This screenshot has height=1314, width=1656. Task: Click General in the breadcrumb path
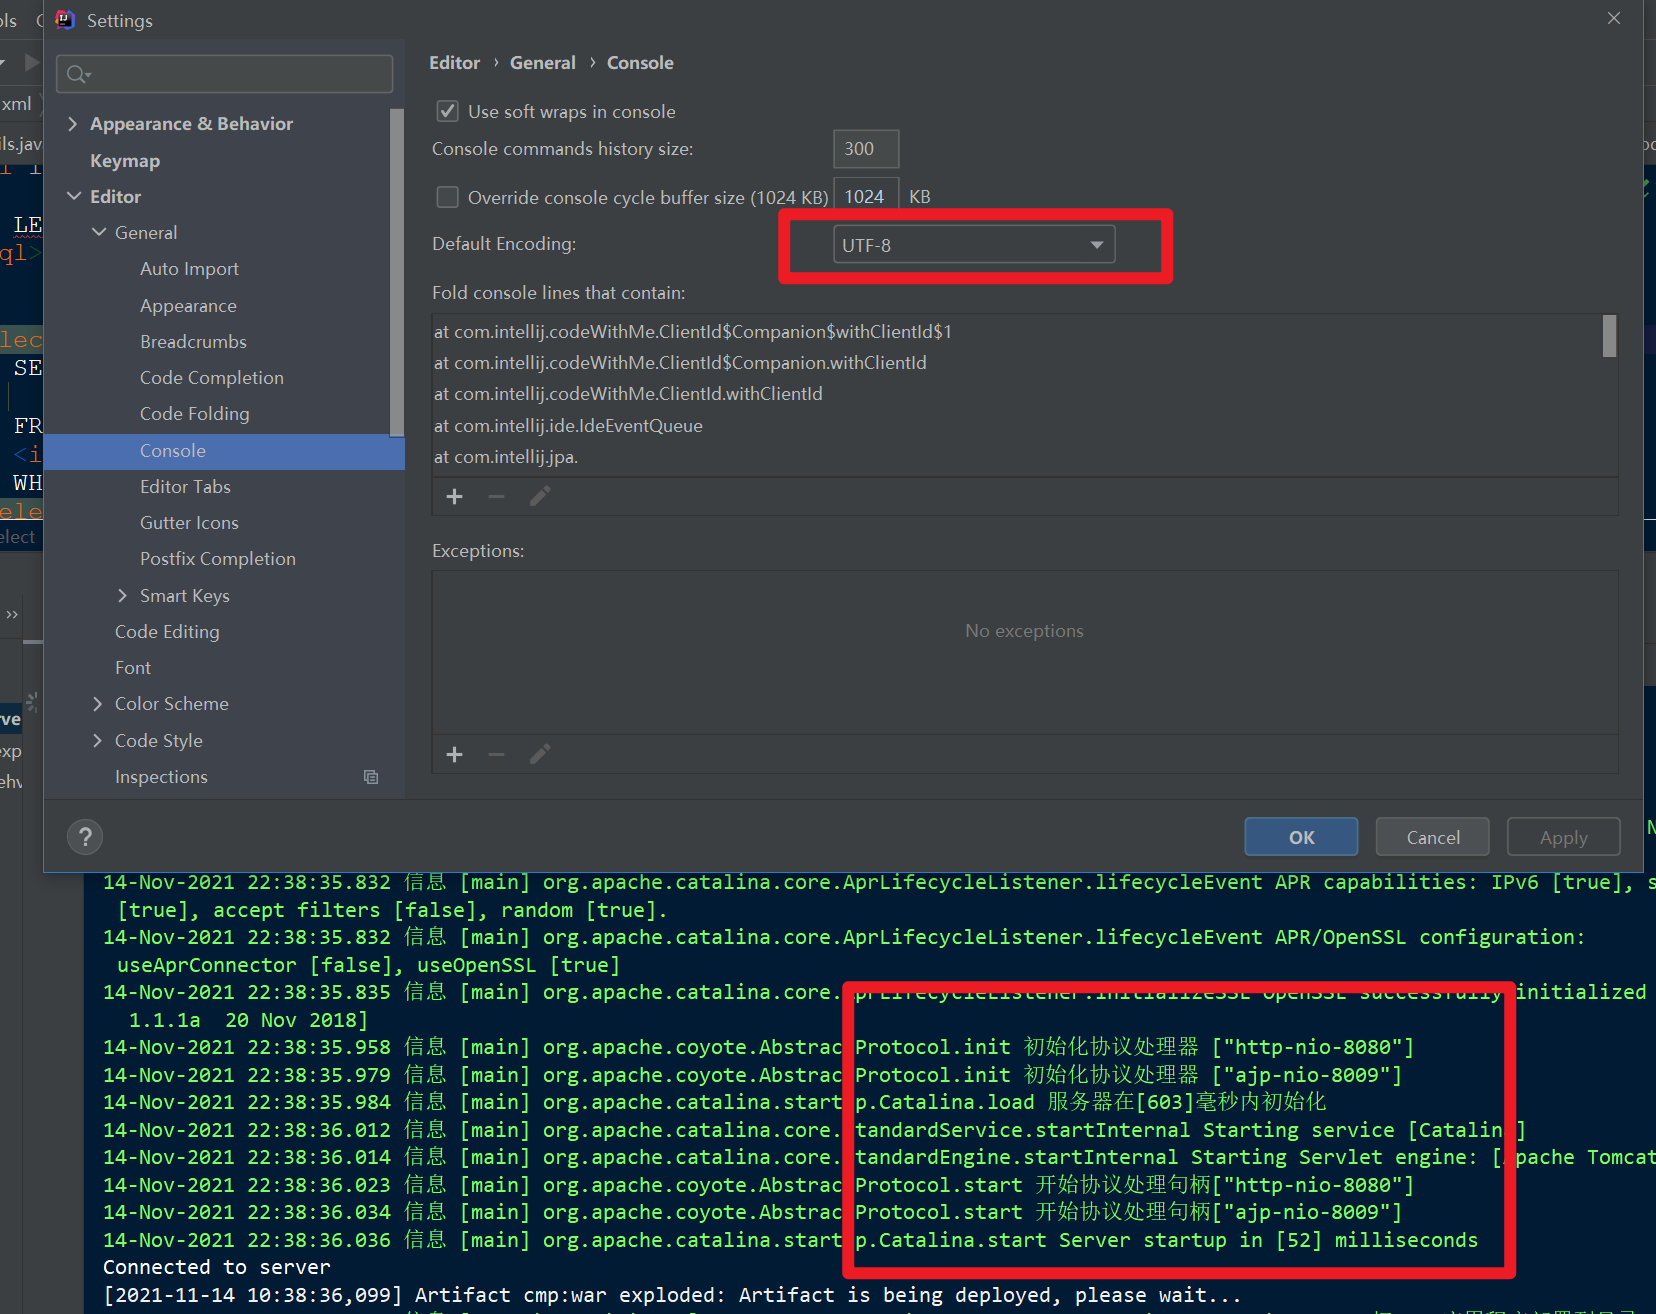click(x=543, y=63)
